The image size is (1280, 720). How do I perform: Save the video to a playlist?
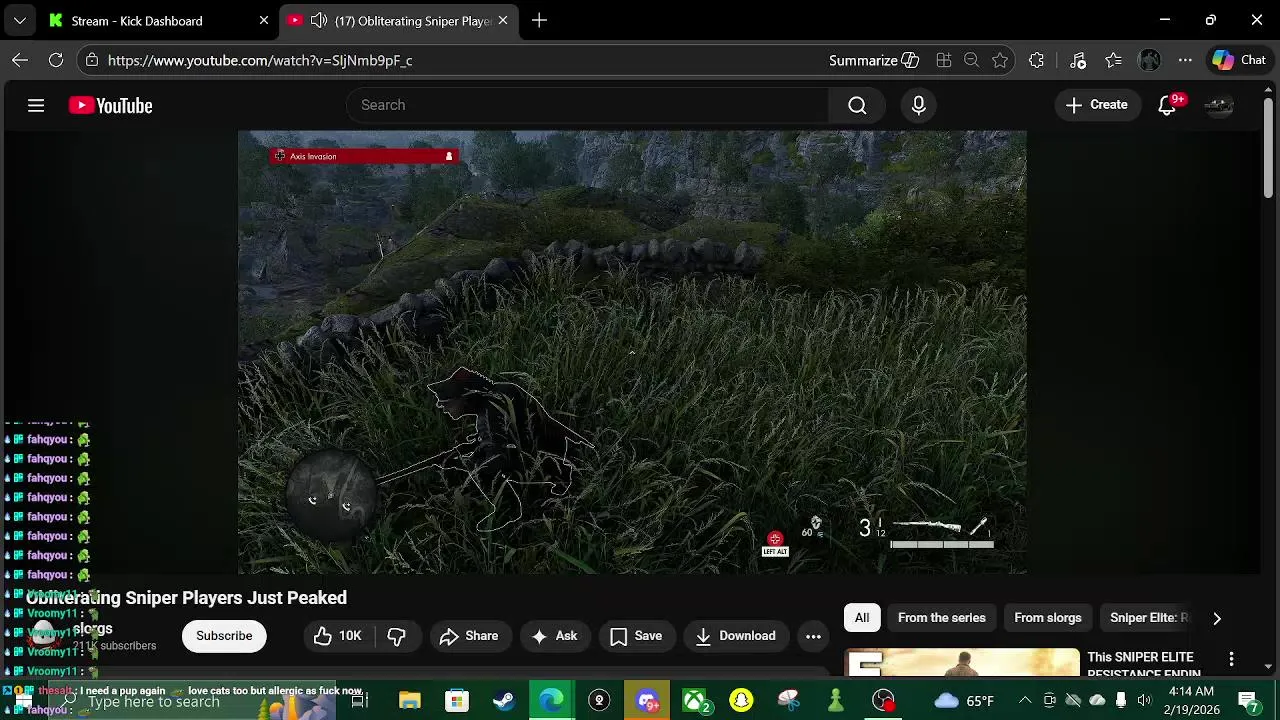[x=636, y=636]
